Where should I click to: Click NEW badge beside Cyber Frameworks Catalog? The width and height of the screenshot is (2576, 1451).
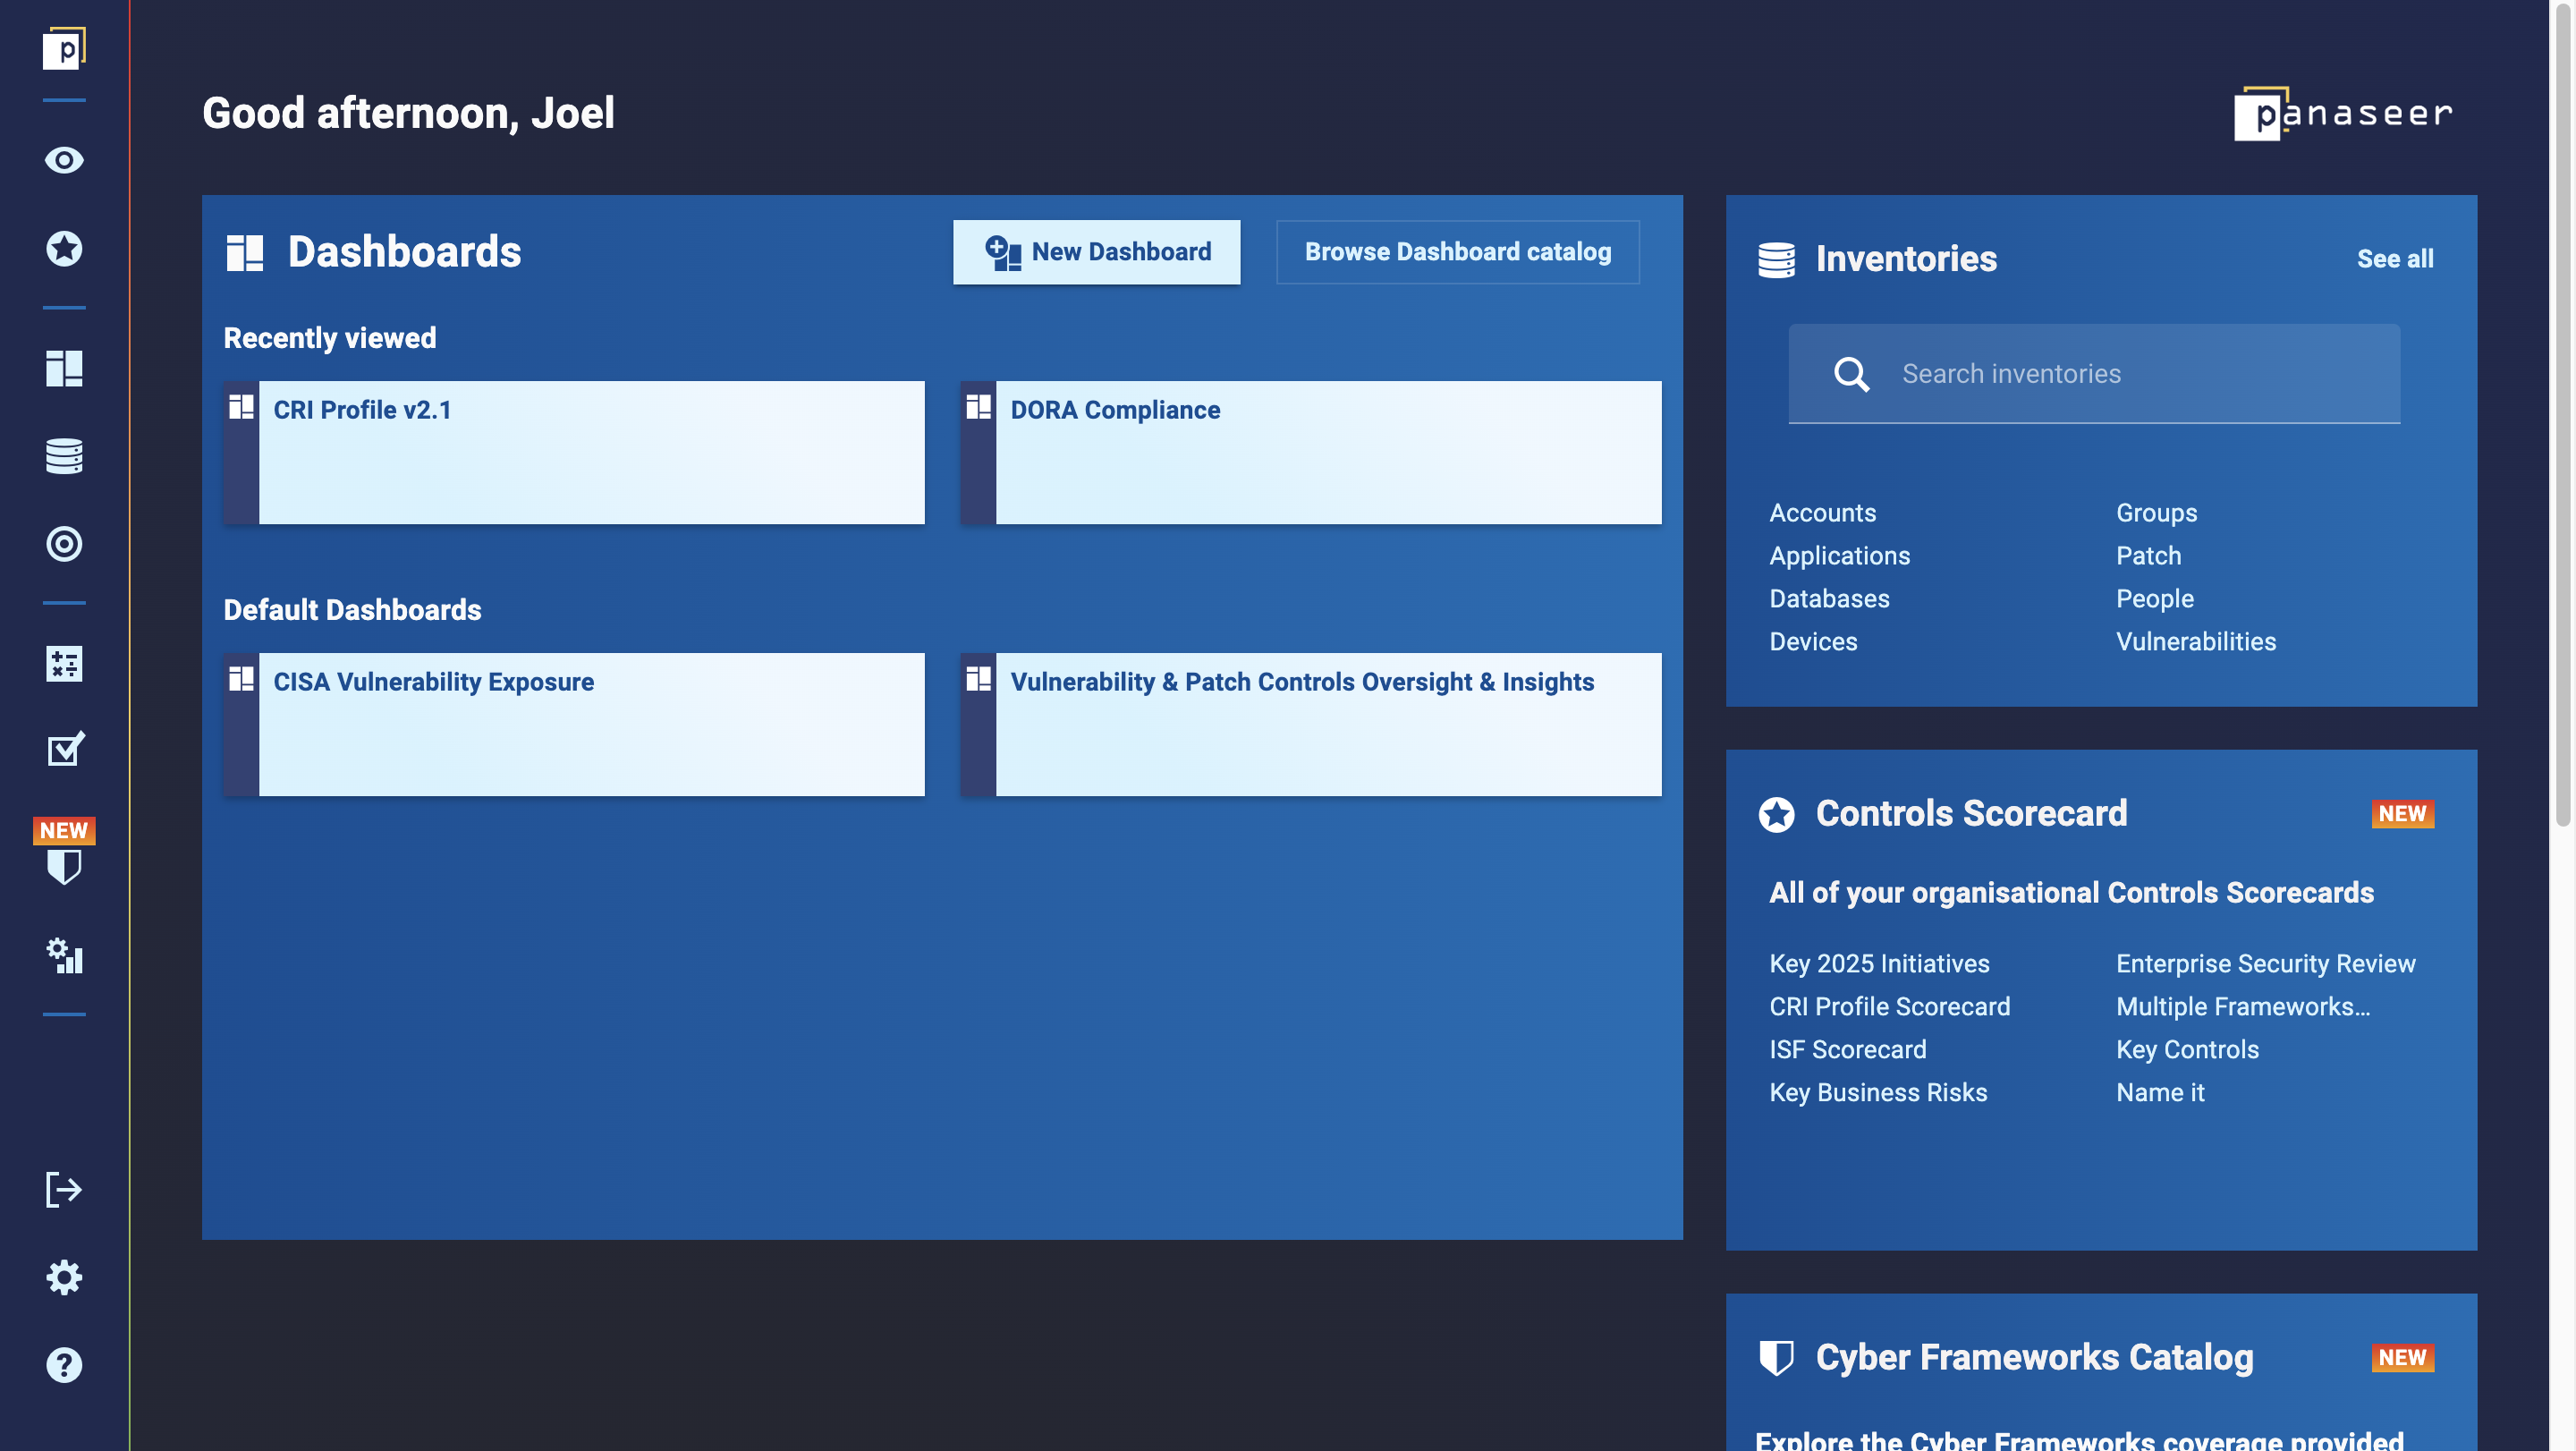2402,1358
